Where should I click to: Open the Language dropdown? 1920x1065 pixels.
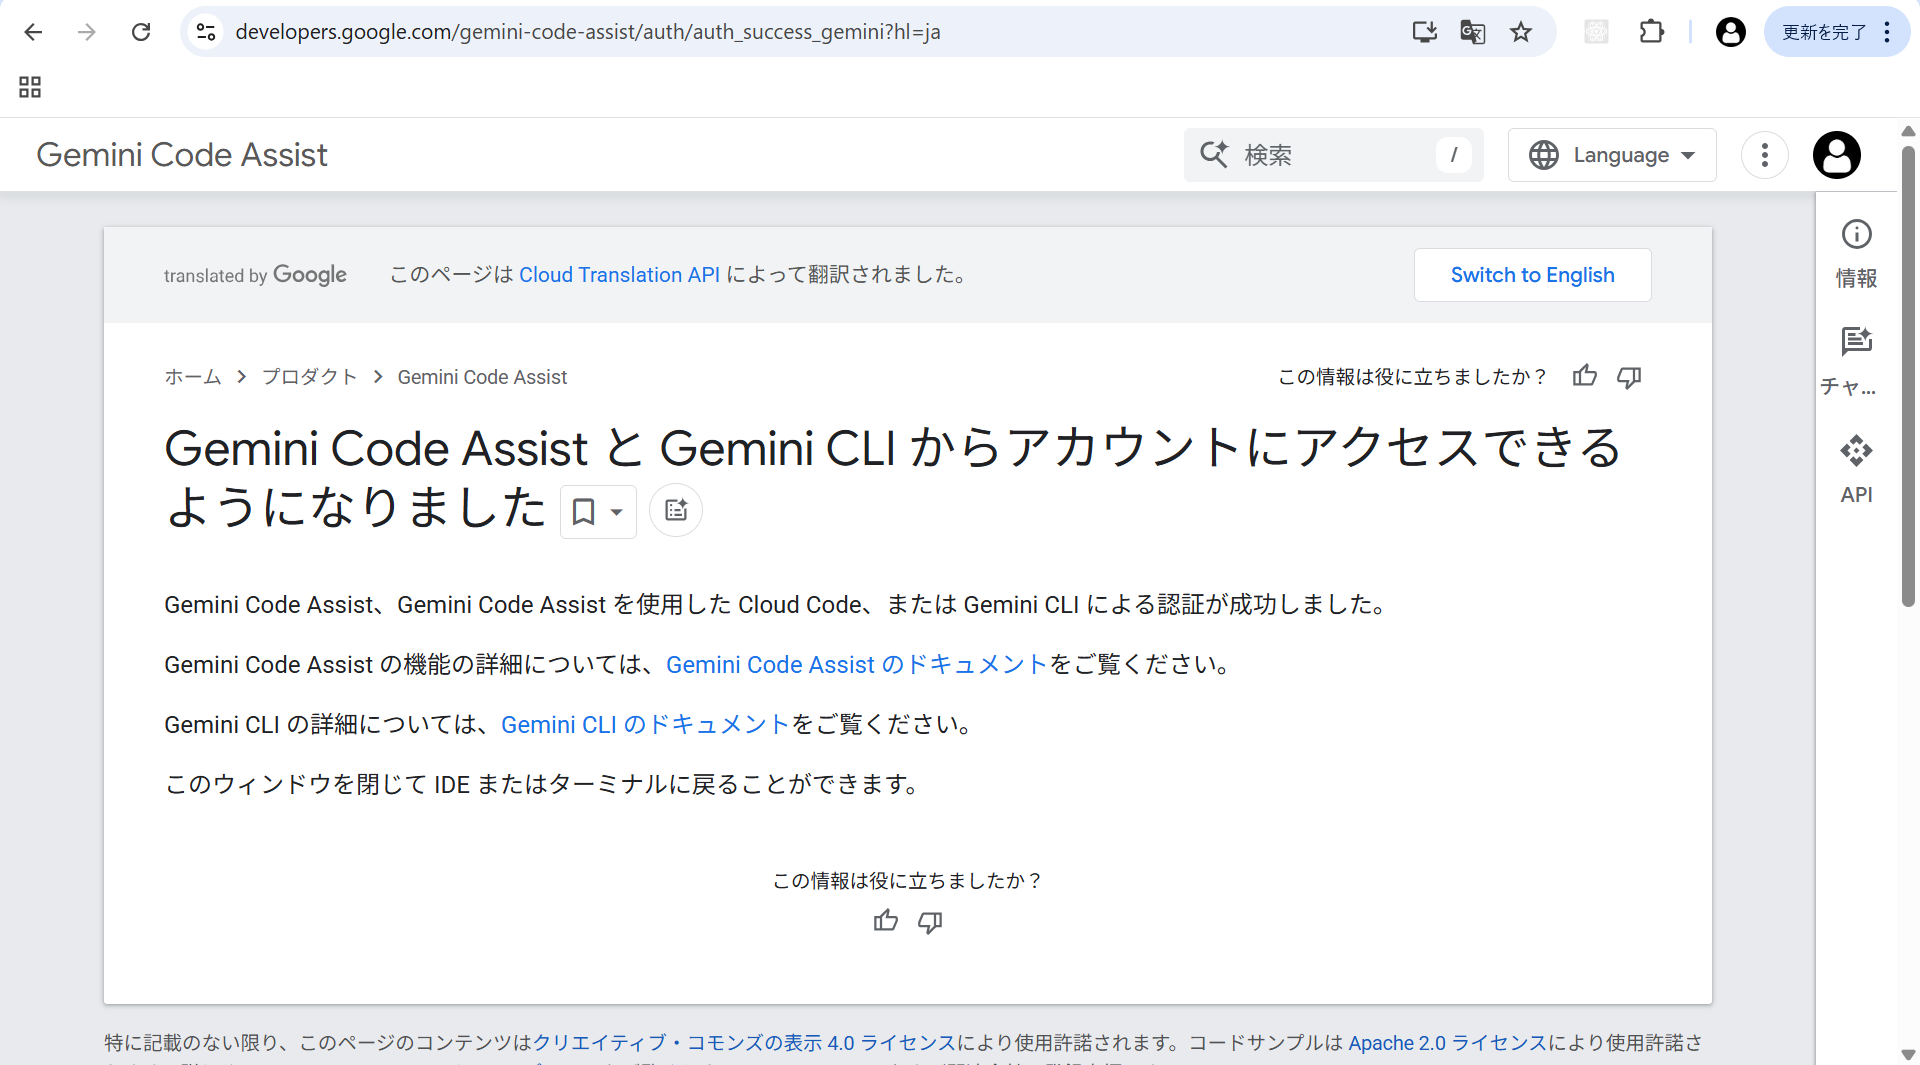[x=1612, y=155]
